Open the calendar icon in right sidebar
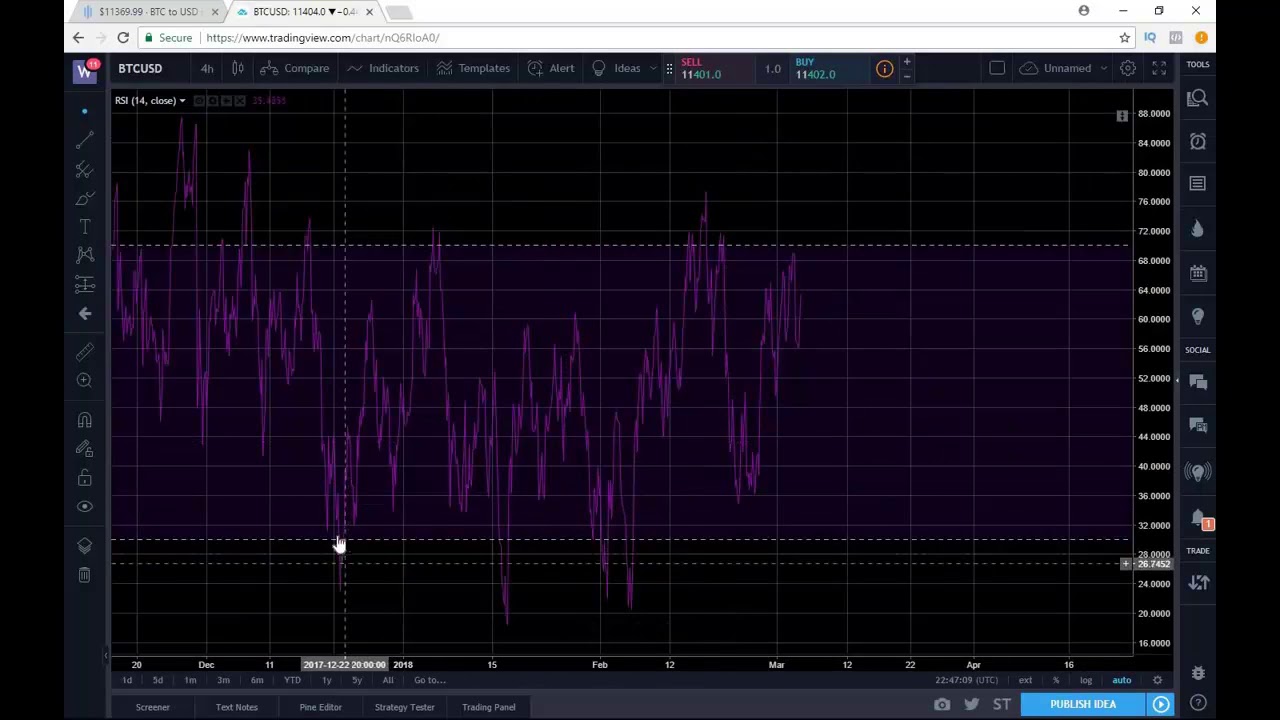1280x720 pixels. pyautogui.click(x=1198, y=273)
